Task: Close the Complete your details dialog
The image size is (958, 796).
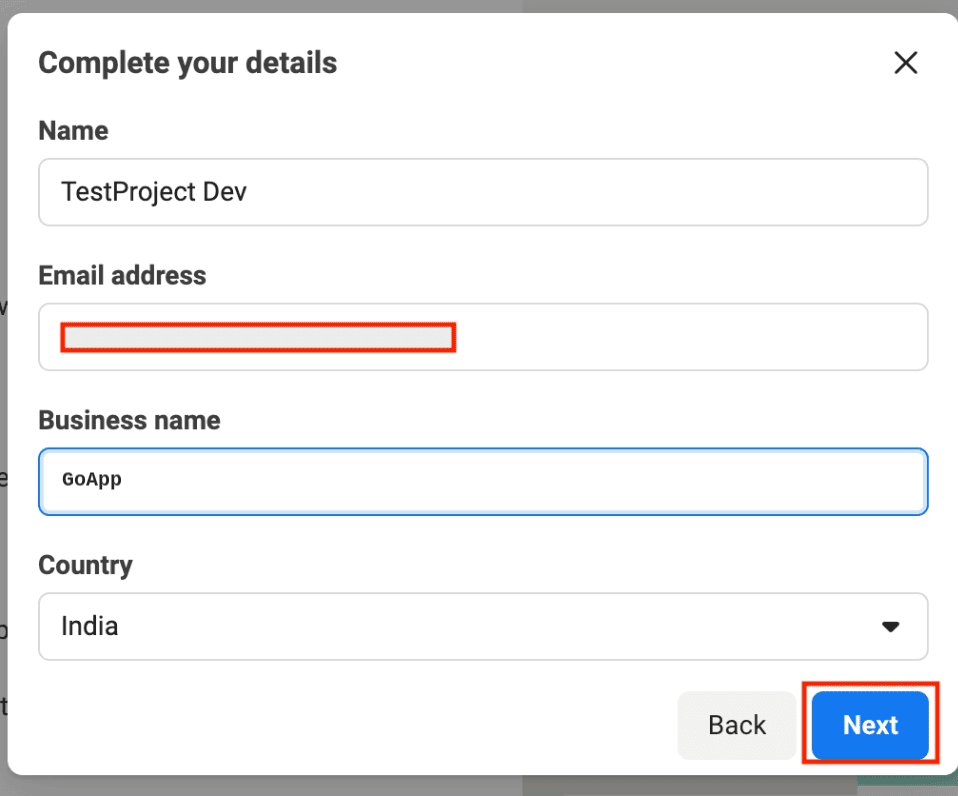Action: [x=905, y=63]
